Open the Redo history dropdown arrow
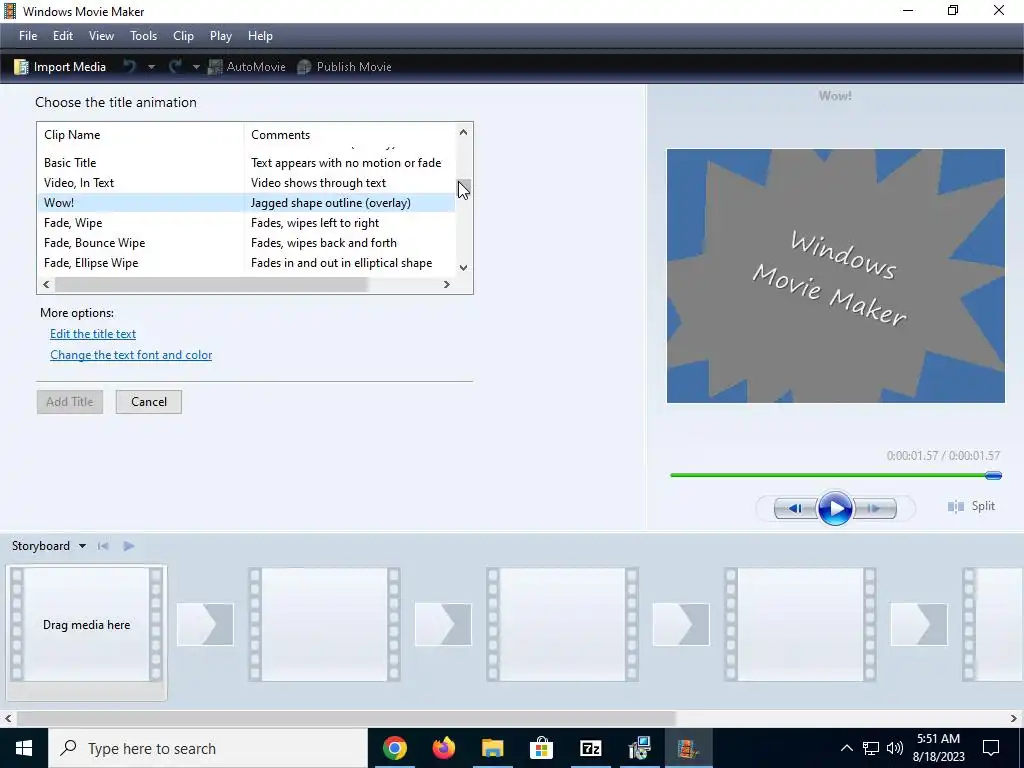Viewport: 1024px width, 768px height. coord(196,67)
